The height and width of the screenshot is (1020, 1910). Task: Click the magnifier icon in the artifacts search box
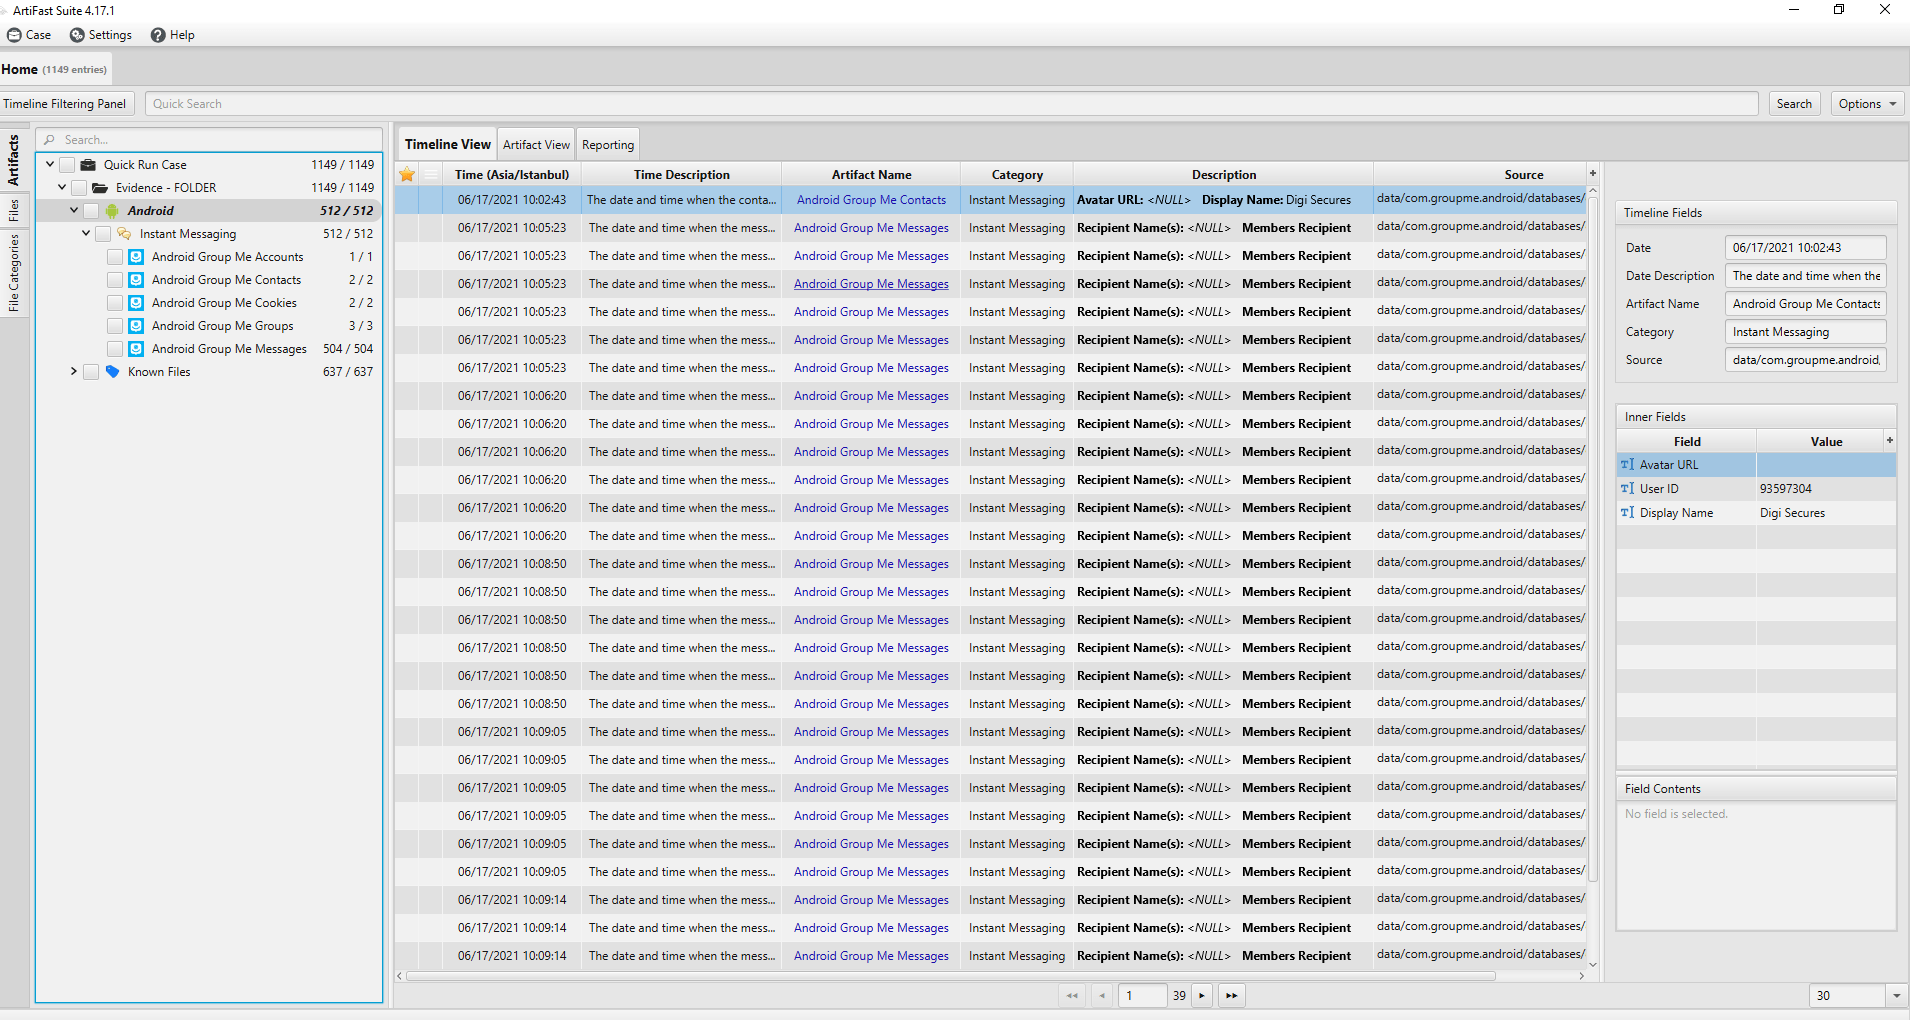click(49, 140)
